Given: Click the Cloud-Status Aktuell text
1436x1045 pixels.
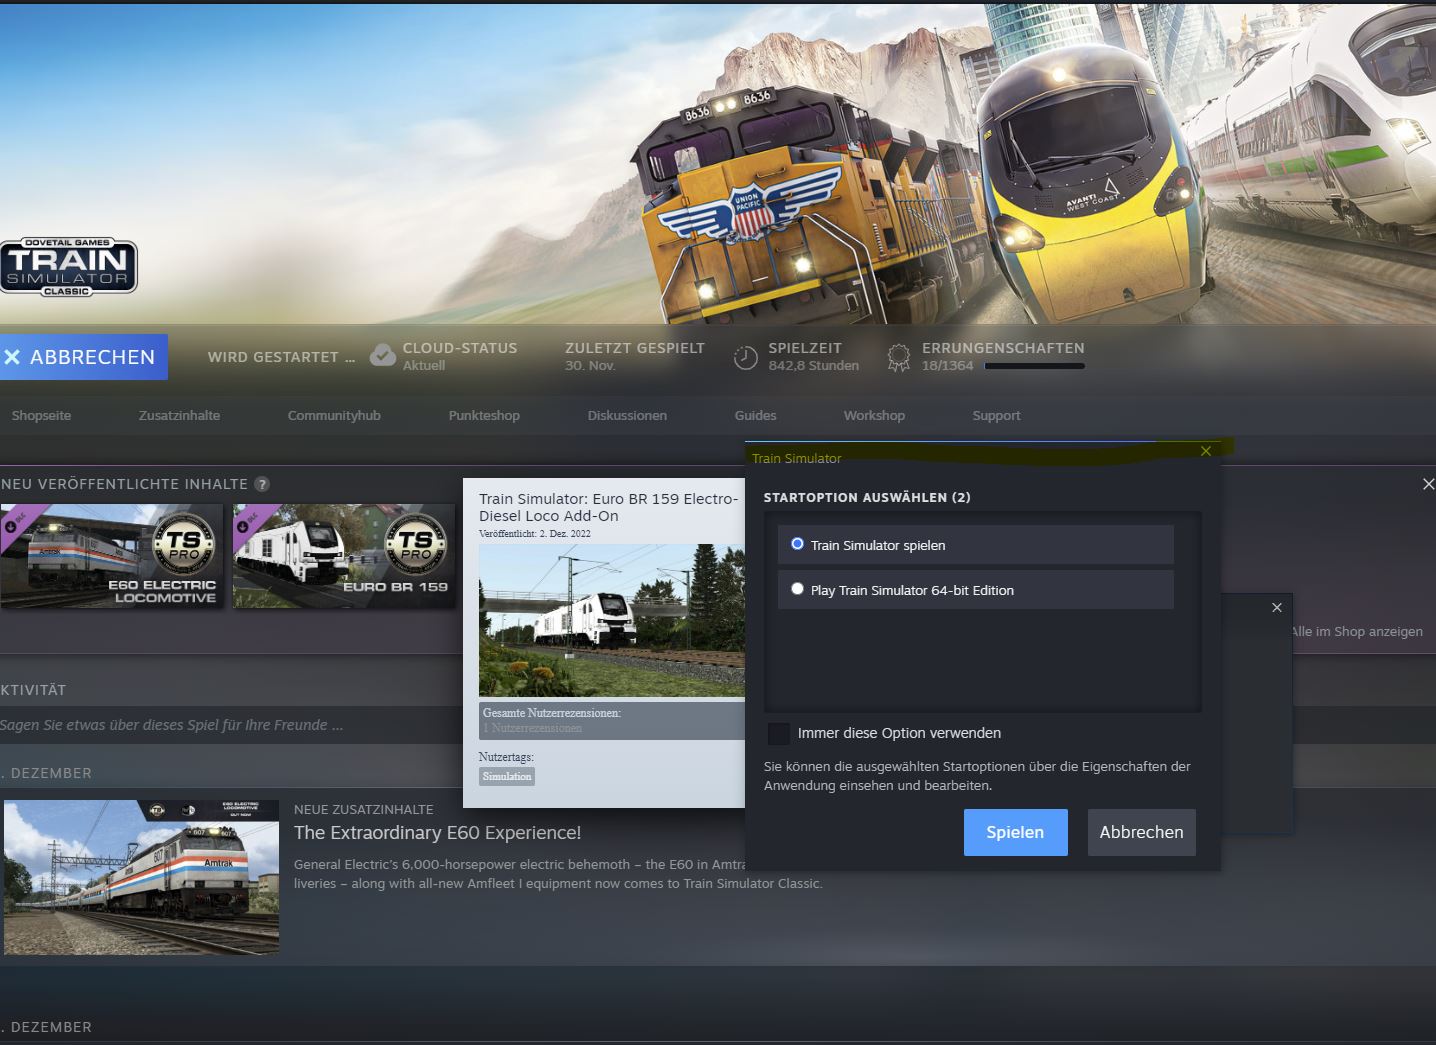Looking at the screenshot, I should click(x=424, y=366).
